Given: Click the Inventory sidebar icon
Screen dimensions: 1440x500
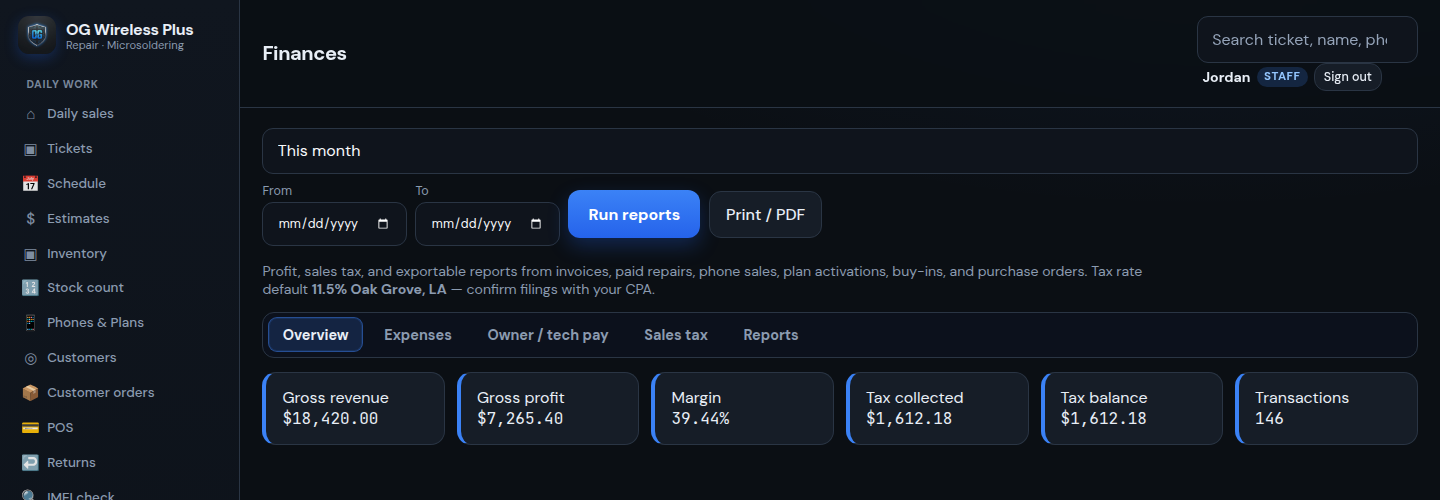Looking at the screenshot, I should tap(30, 254).
